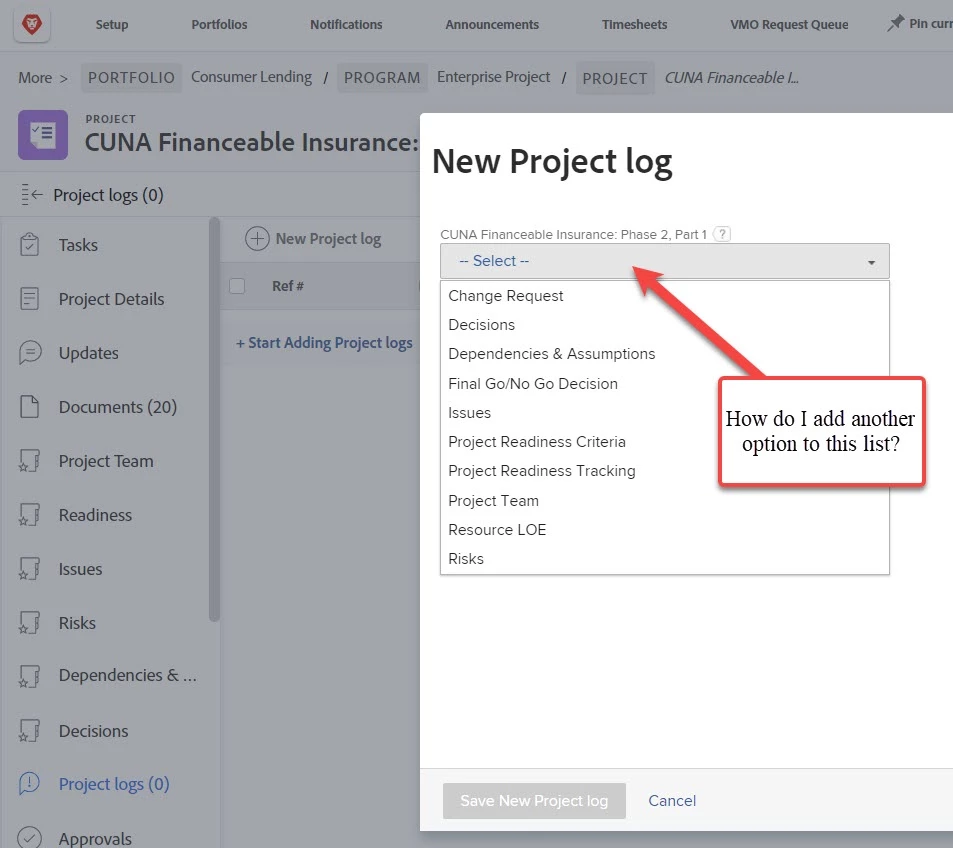Click Cancel in the dialog
The width and height of the screenshot is (953, 848).
(x=672, y=801)
